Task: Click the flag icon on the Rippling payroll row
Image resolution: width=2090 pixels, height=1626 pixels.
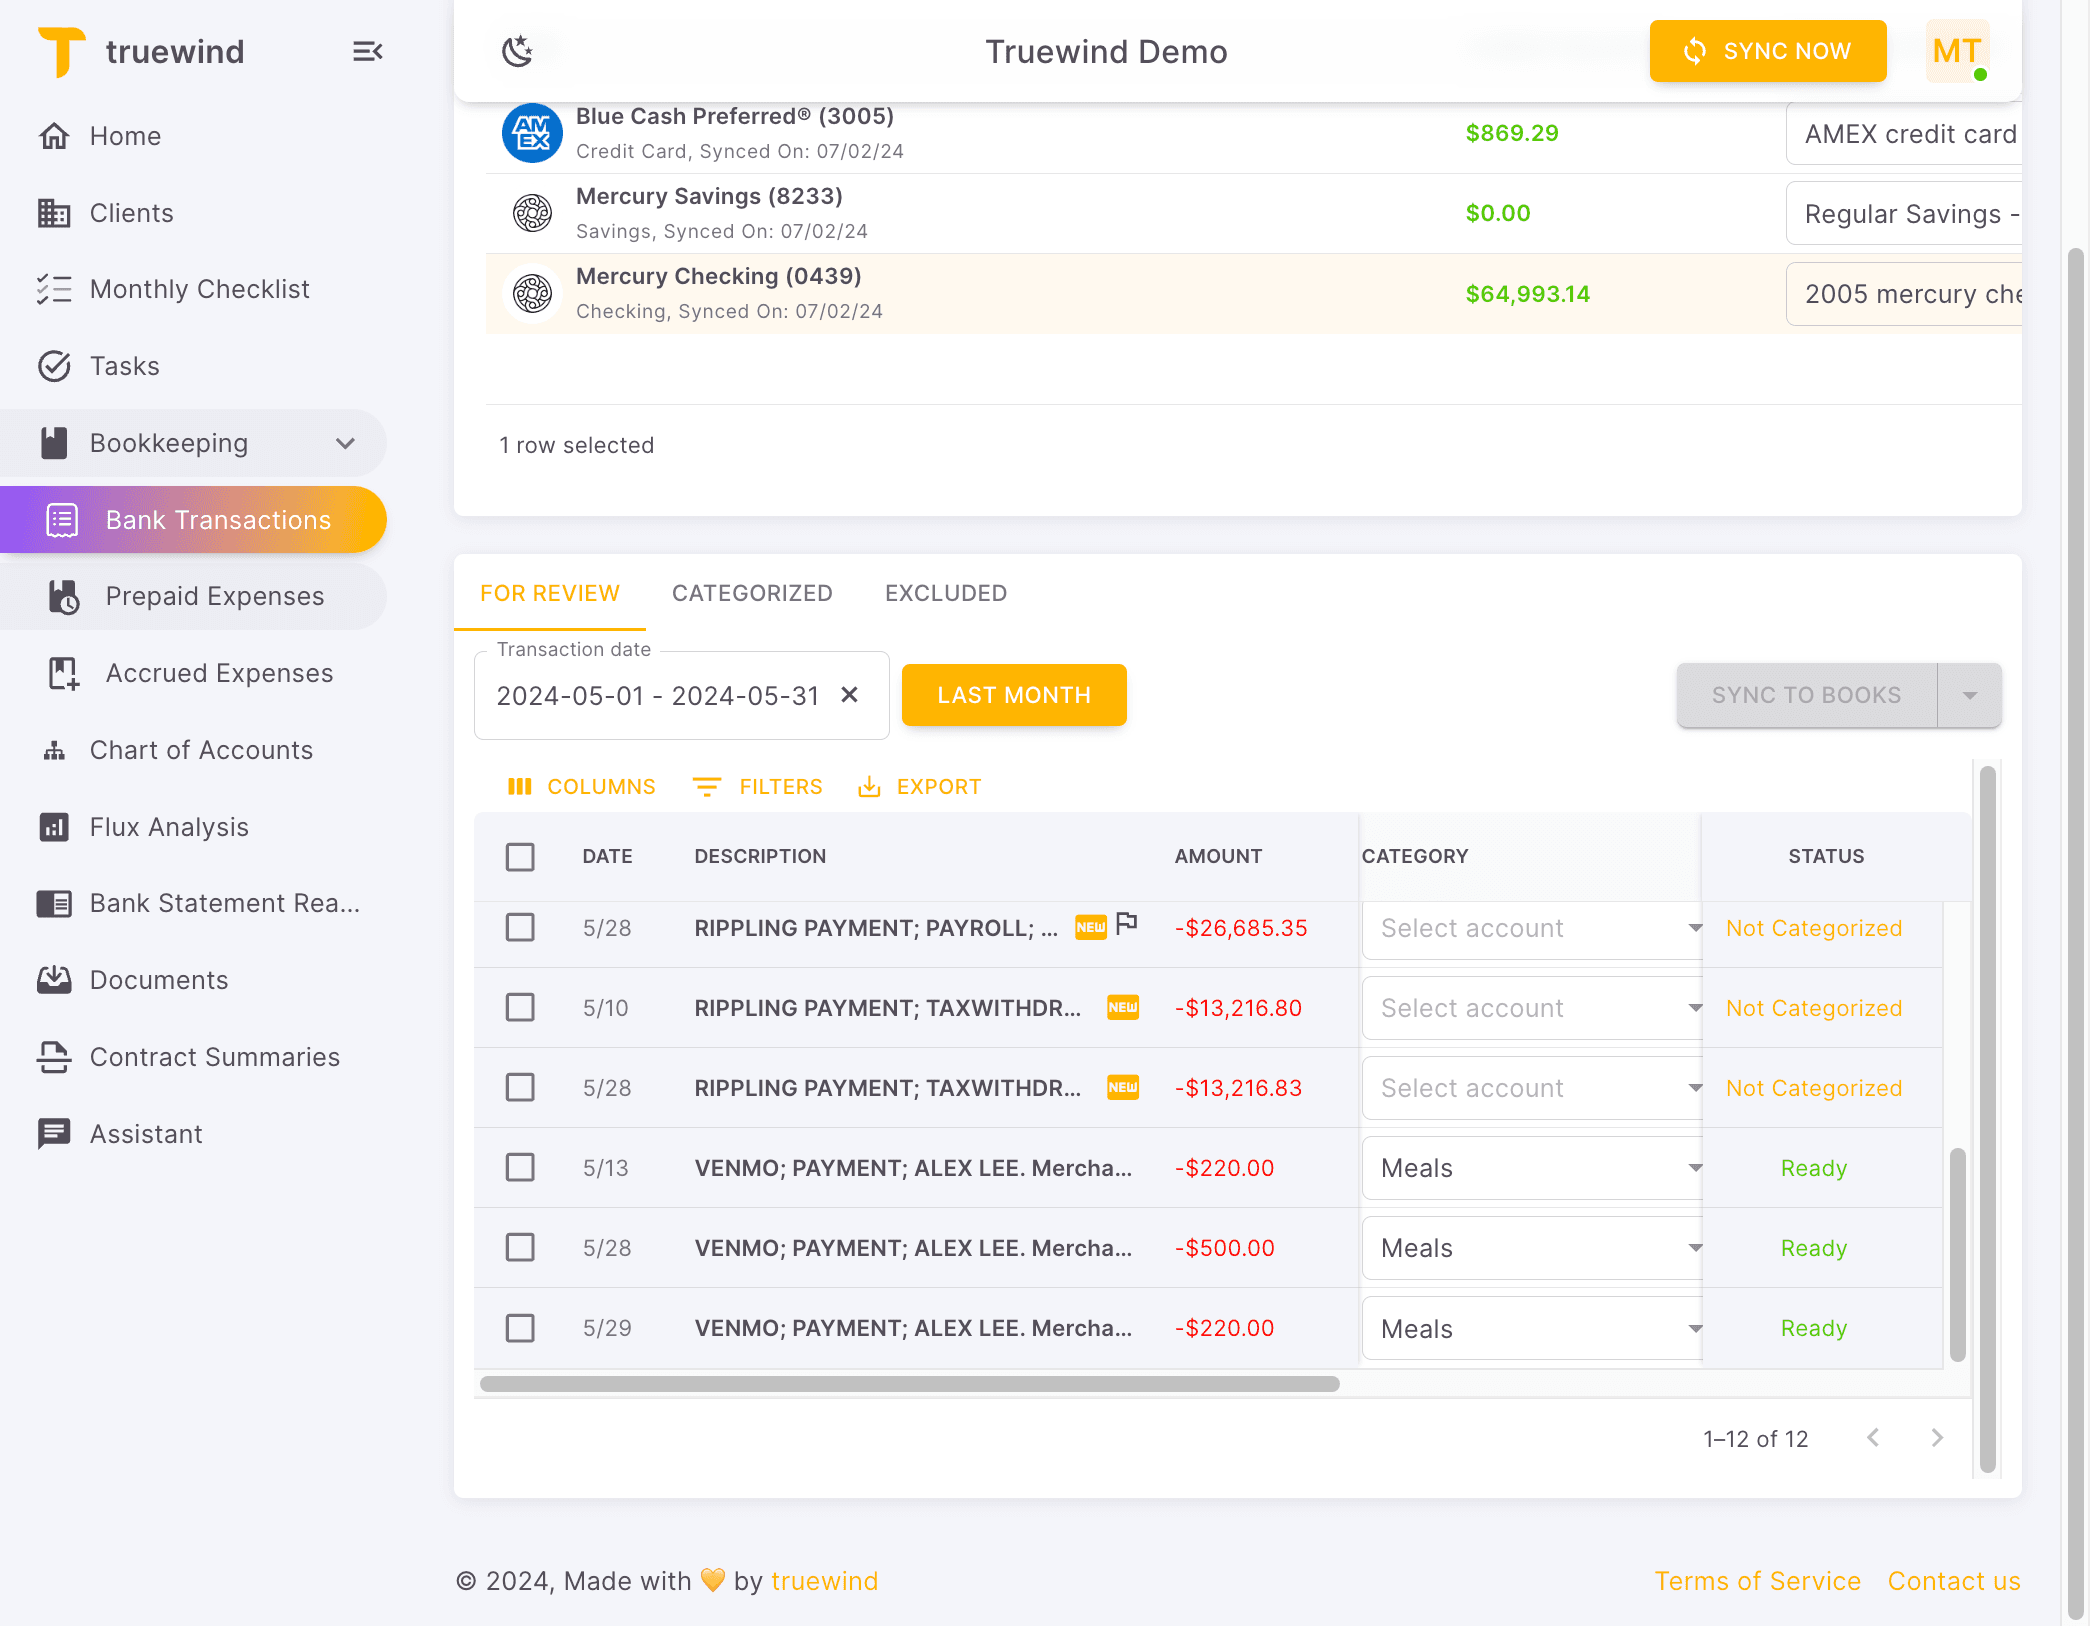Action: (1128, 925)
